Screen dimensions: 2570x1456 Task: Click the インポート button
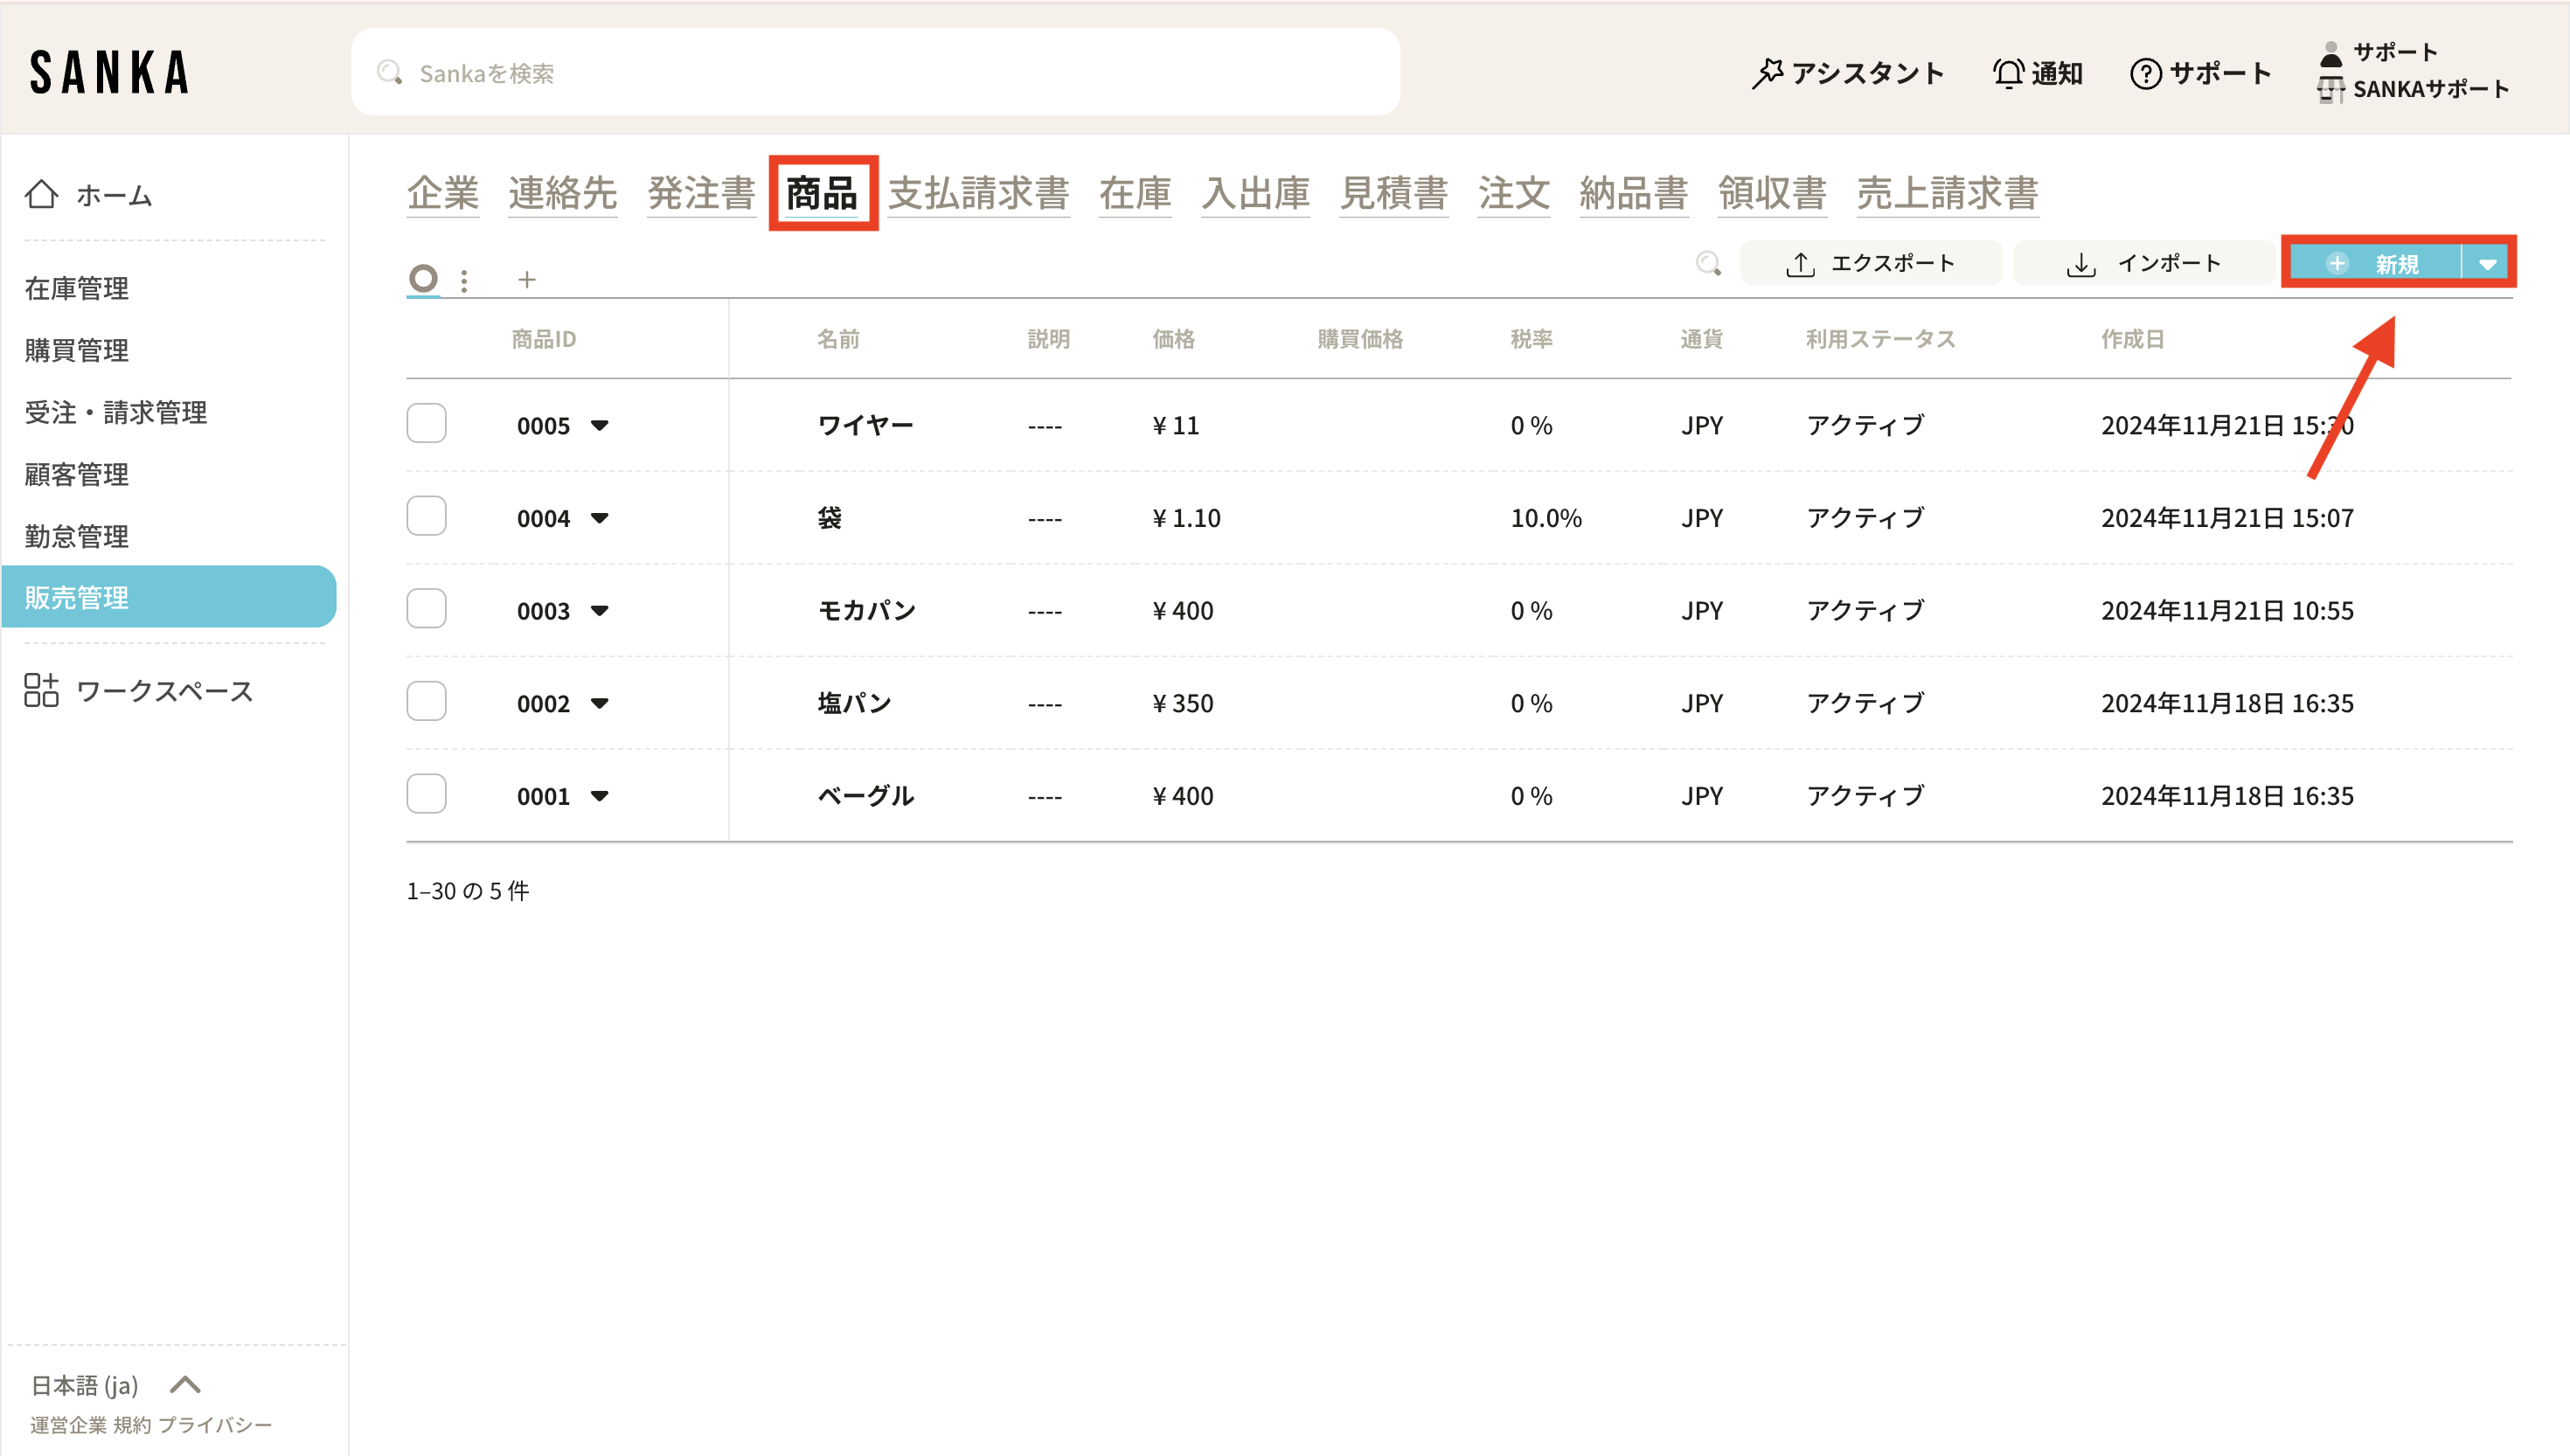(2143, 263)
